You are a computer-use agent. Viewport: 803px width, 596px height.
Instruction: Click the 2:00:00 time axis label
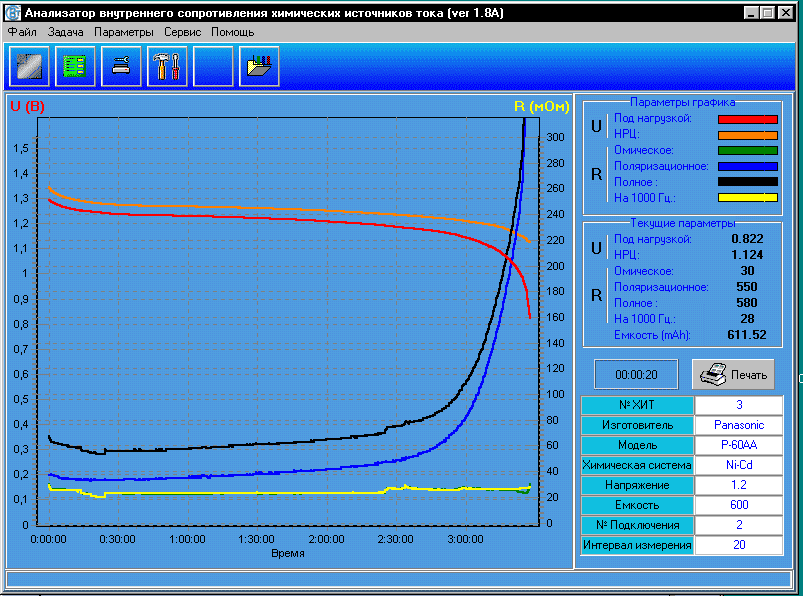click(326, 539)
